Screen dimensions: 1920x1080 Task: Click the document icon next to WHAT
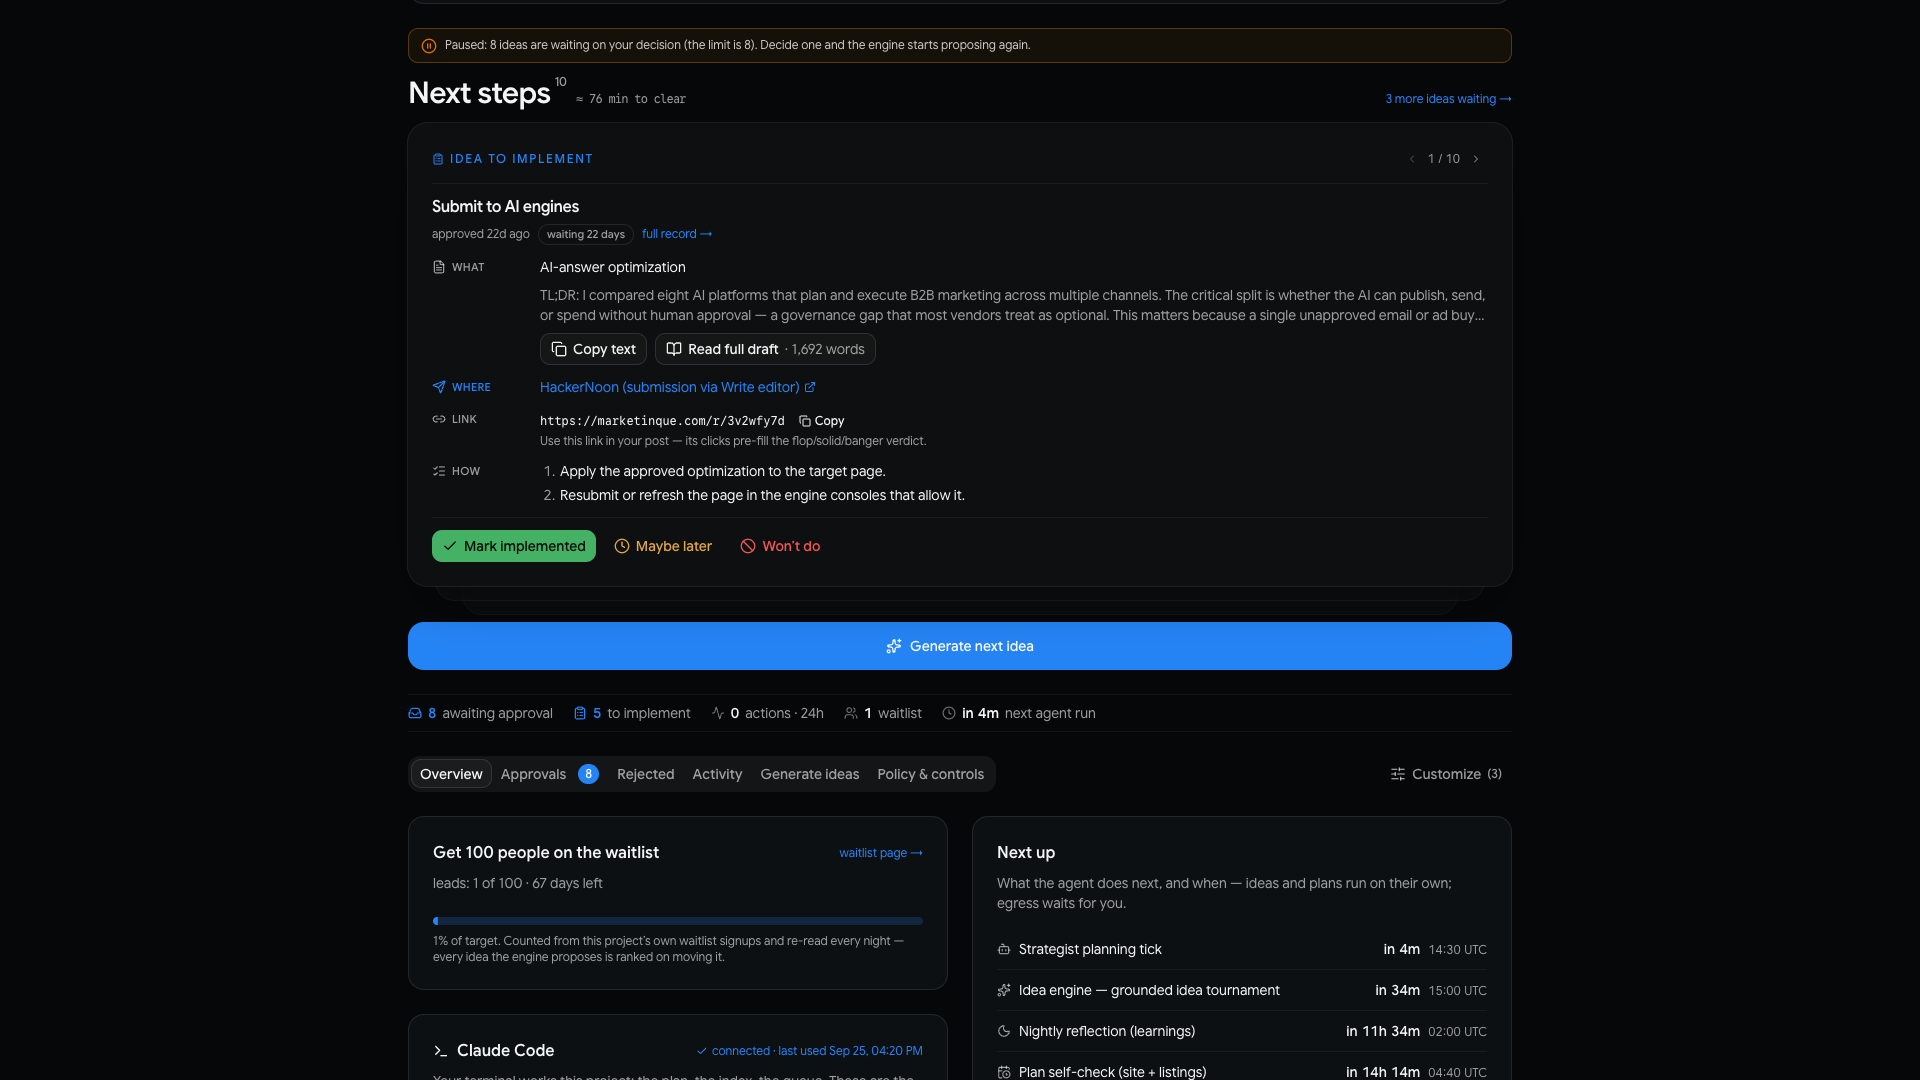(x=439, y=267)
